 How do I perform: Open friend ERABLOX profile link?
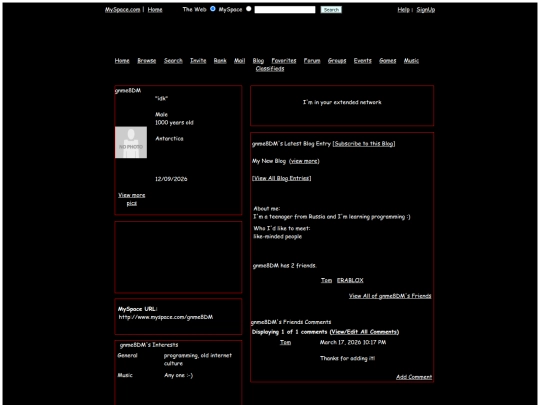[350, 280]
